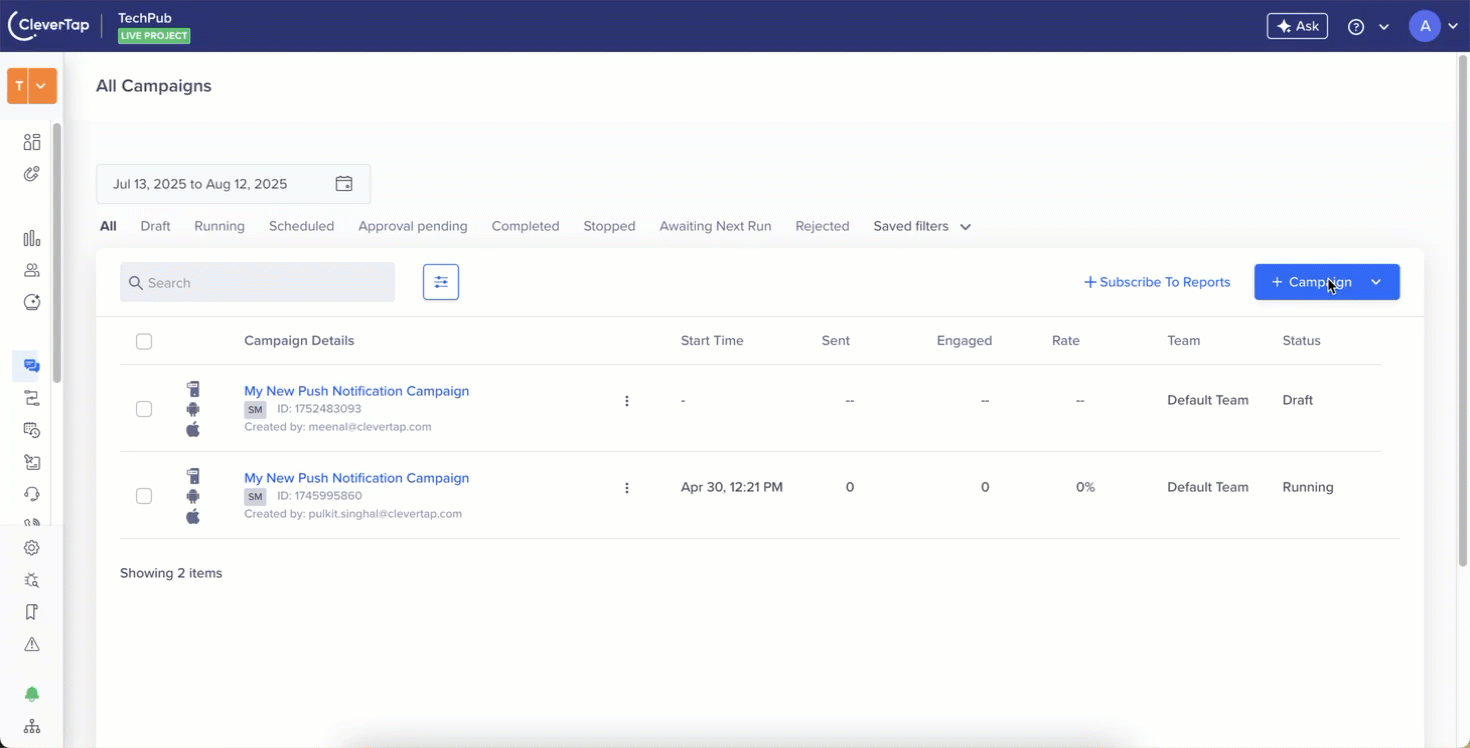
Task: Click the Search campaigns input field
Action: (x=257, y=282)
